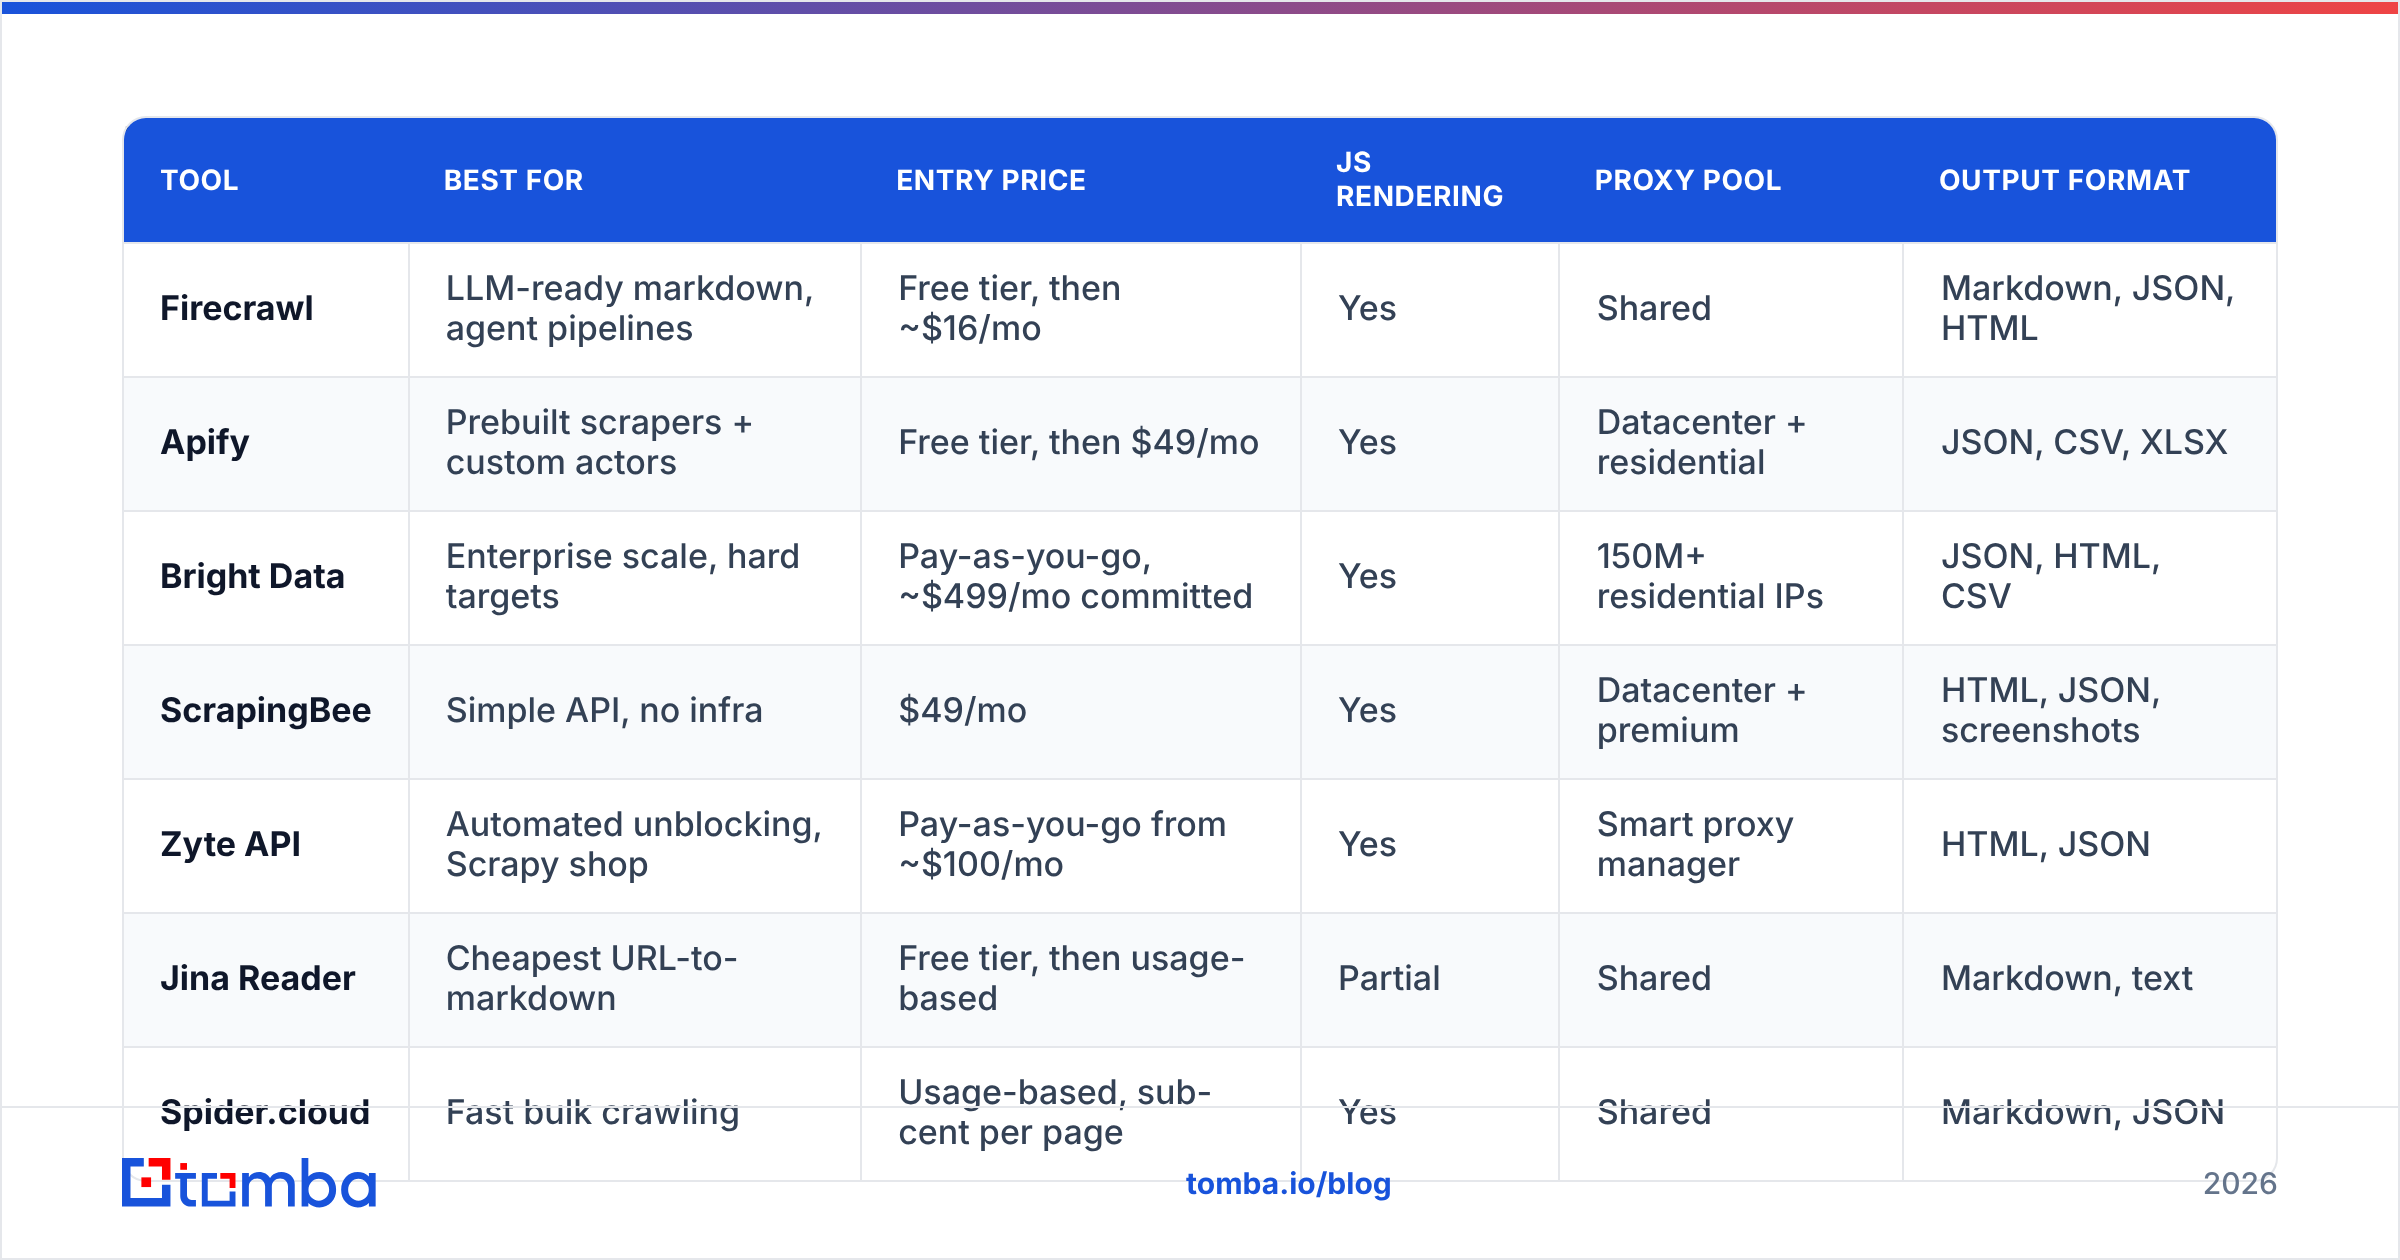The width and height of the screenshot is (2400, 1260).
Task: Select the ScrapingBee tool name
Action: (266, 710)
